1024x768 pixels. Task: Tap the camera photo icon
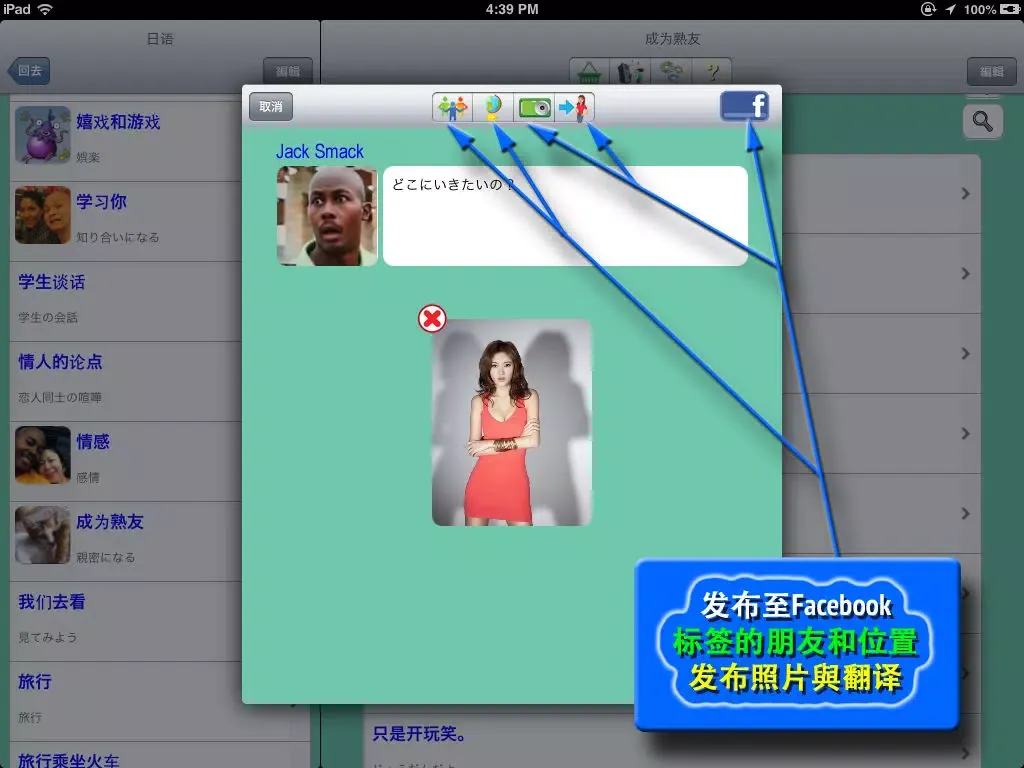[x=534, y=107]
